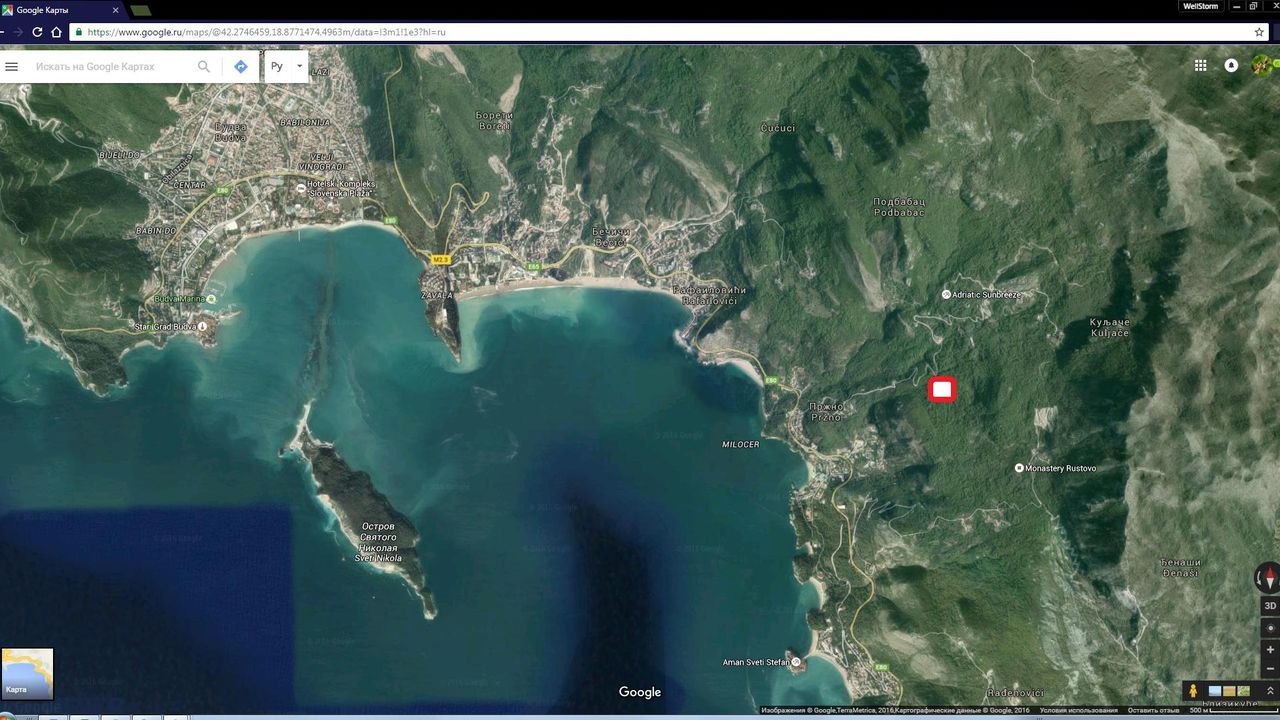
Task: Open the Google account avatar
Action: (x=1264, y=65)
